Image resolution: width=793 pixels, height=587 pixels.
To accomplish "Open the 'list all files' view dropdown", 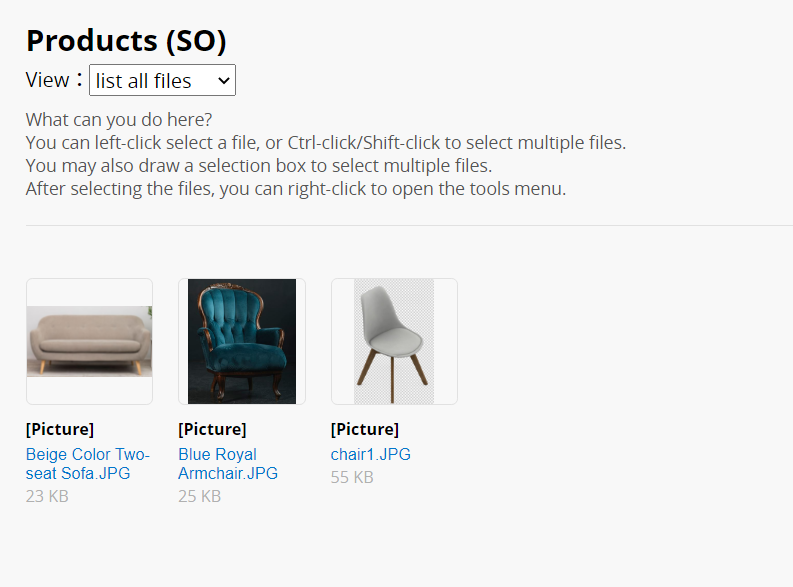I will [x=162, y=80].
